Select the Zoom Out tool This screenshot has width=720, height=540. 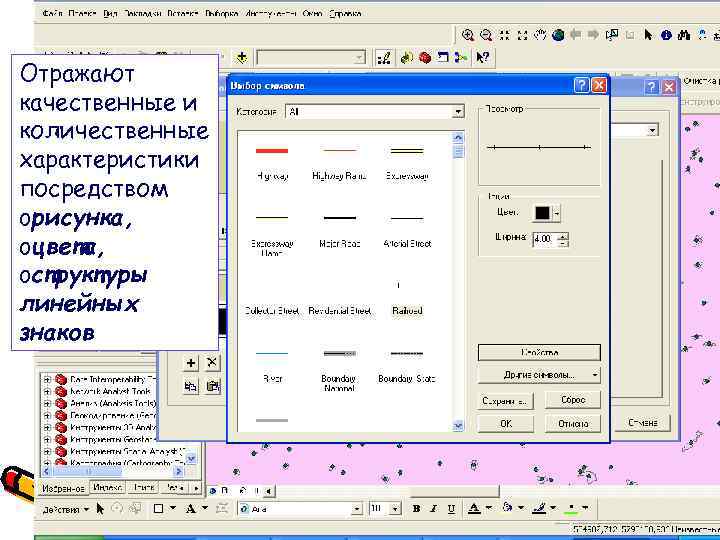tap(485, 35)
